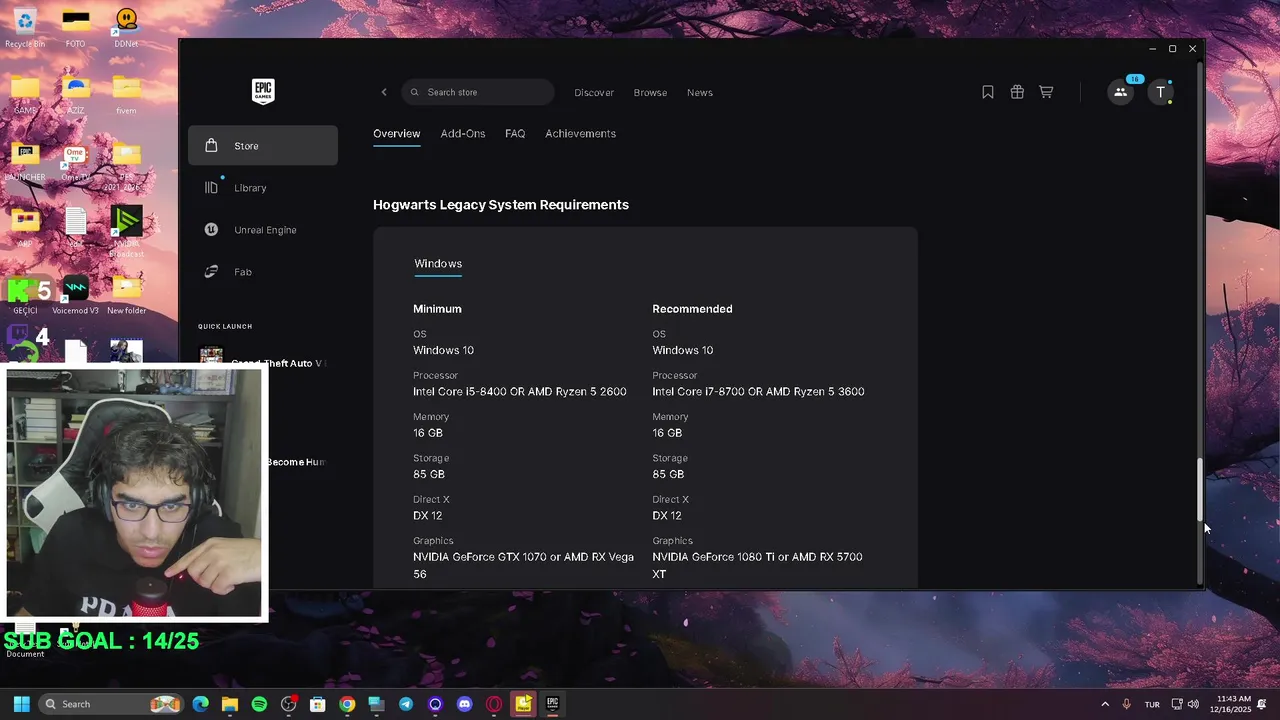This screenshot has width=1280, height=720.
Task: Click inside the Search store field
Action: coord(478,92)
